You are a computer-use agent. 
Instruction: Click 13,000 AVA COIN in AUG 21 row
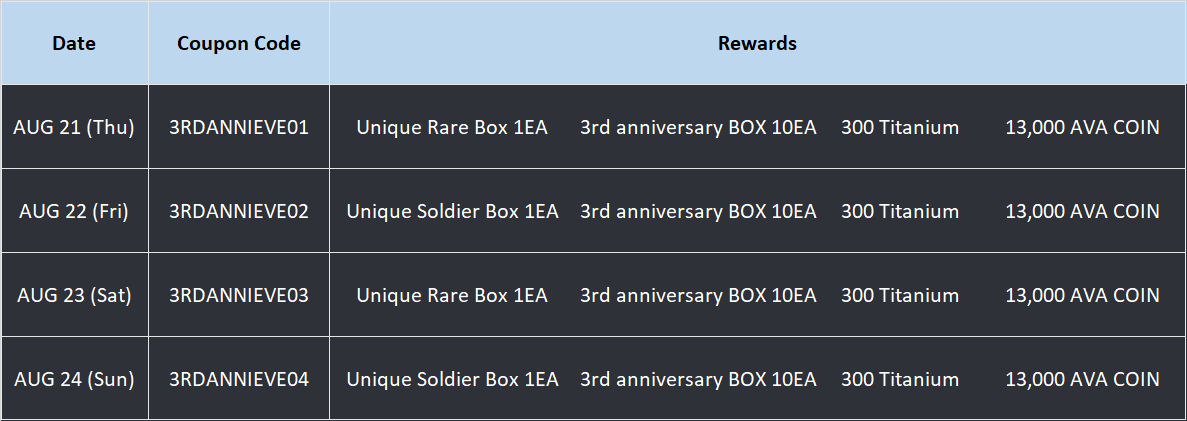click(1083, 128)
